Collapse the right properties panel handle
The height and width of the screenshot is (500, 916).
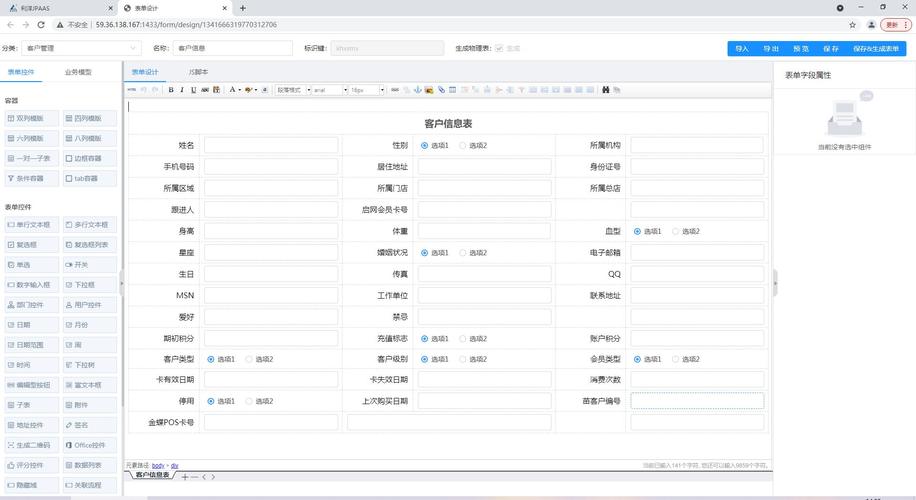tap(775, 283)
